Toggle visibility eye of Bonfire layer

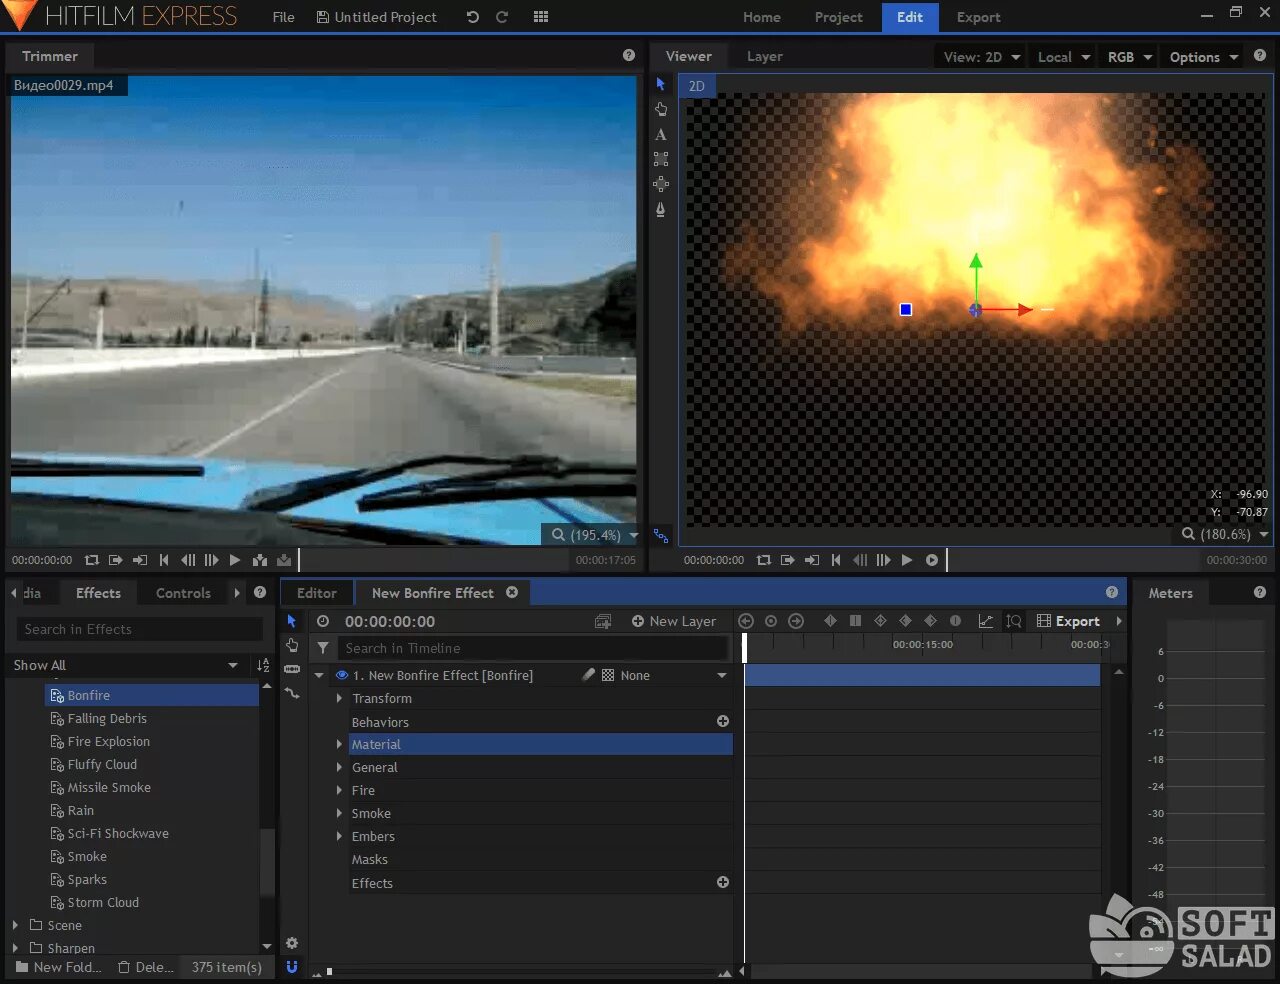[x=342, y=675]
